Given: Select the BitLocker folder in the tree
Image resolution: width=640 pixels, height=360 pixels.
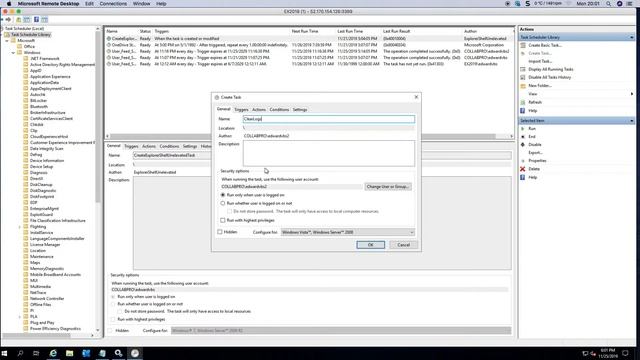Looking at the screenshot, I should coord(38,101).
